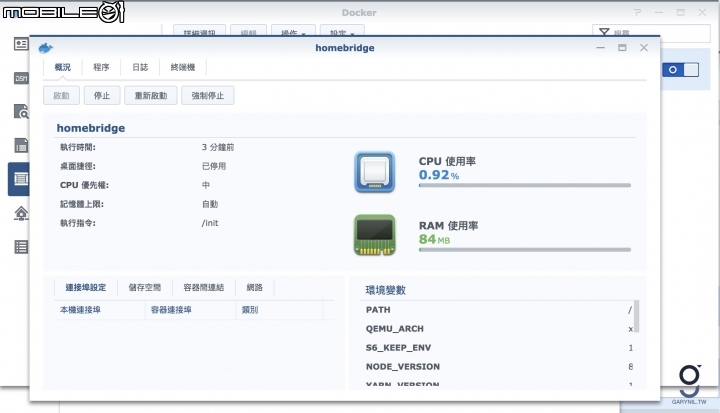Click the filter funnel icon in Docker search box

click(604, 33)
